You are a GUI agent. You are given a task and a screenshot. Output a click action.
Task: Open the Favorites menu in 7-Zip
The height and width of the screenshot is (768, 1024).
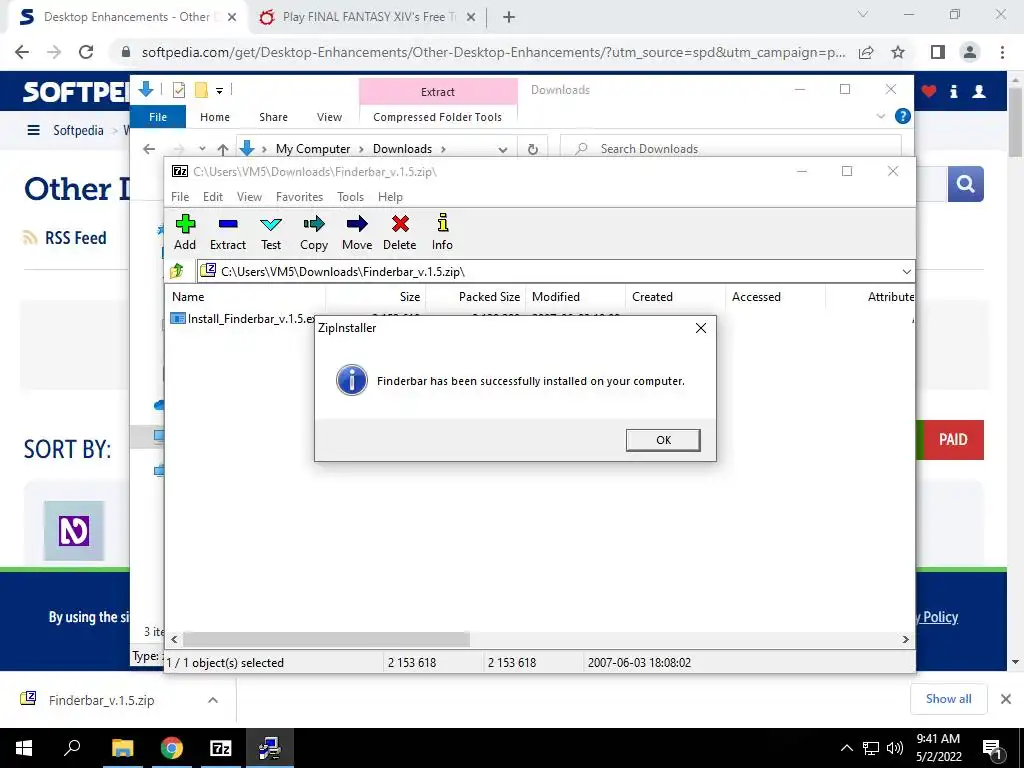click(299, 197)
